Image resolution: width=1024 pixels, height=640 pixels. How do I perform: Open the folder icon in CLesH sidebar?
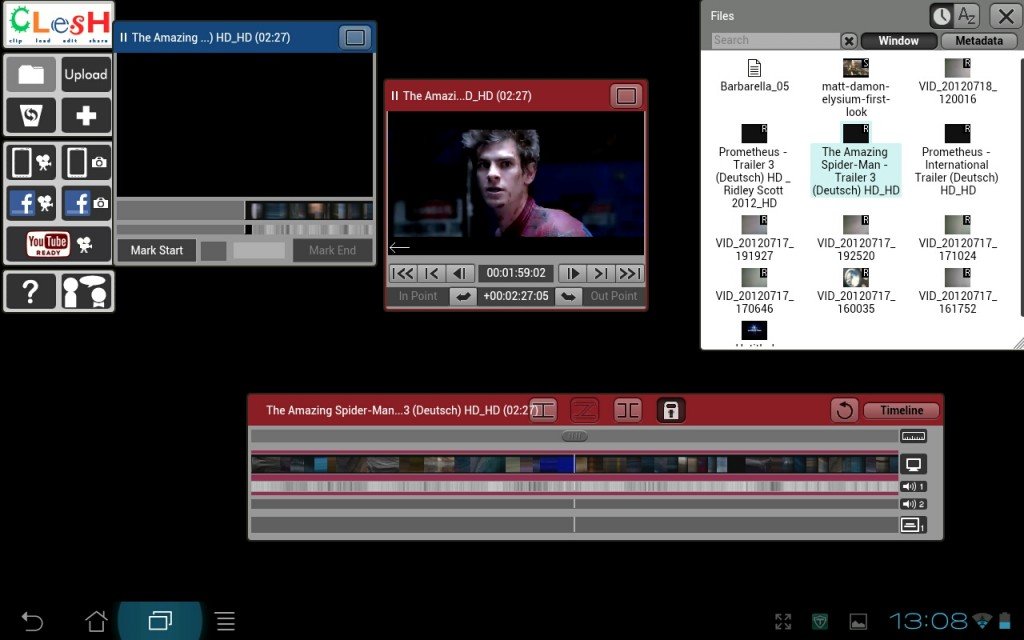click(31, 75)
